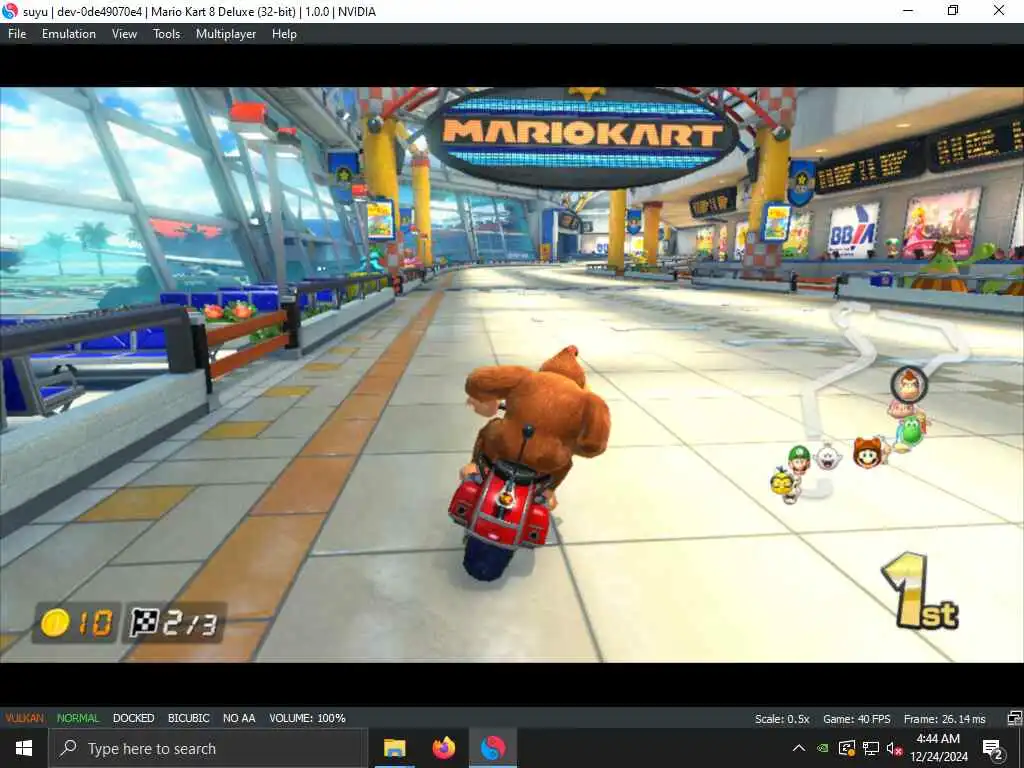Screen dimensions: 1024x768
Task: Click the window title bar text
Action: (x=199, y=11)
